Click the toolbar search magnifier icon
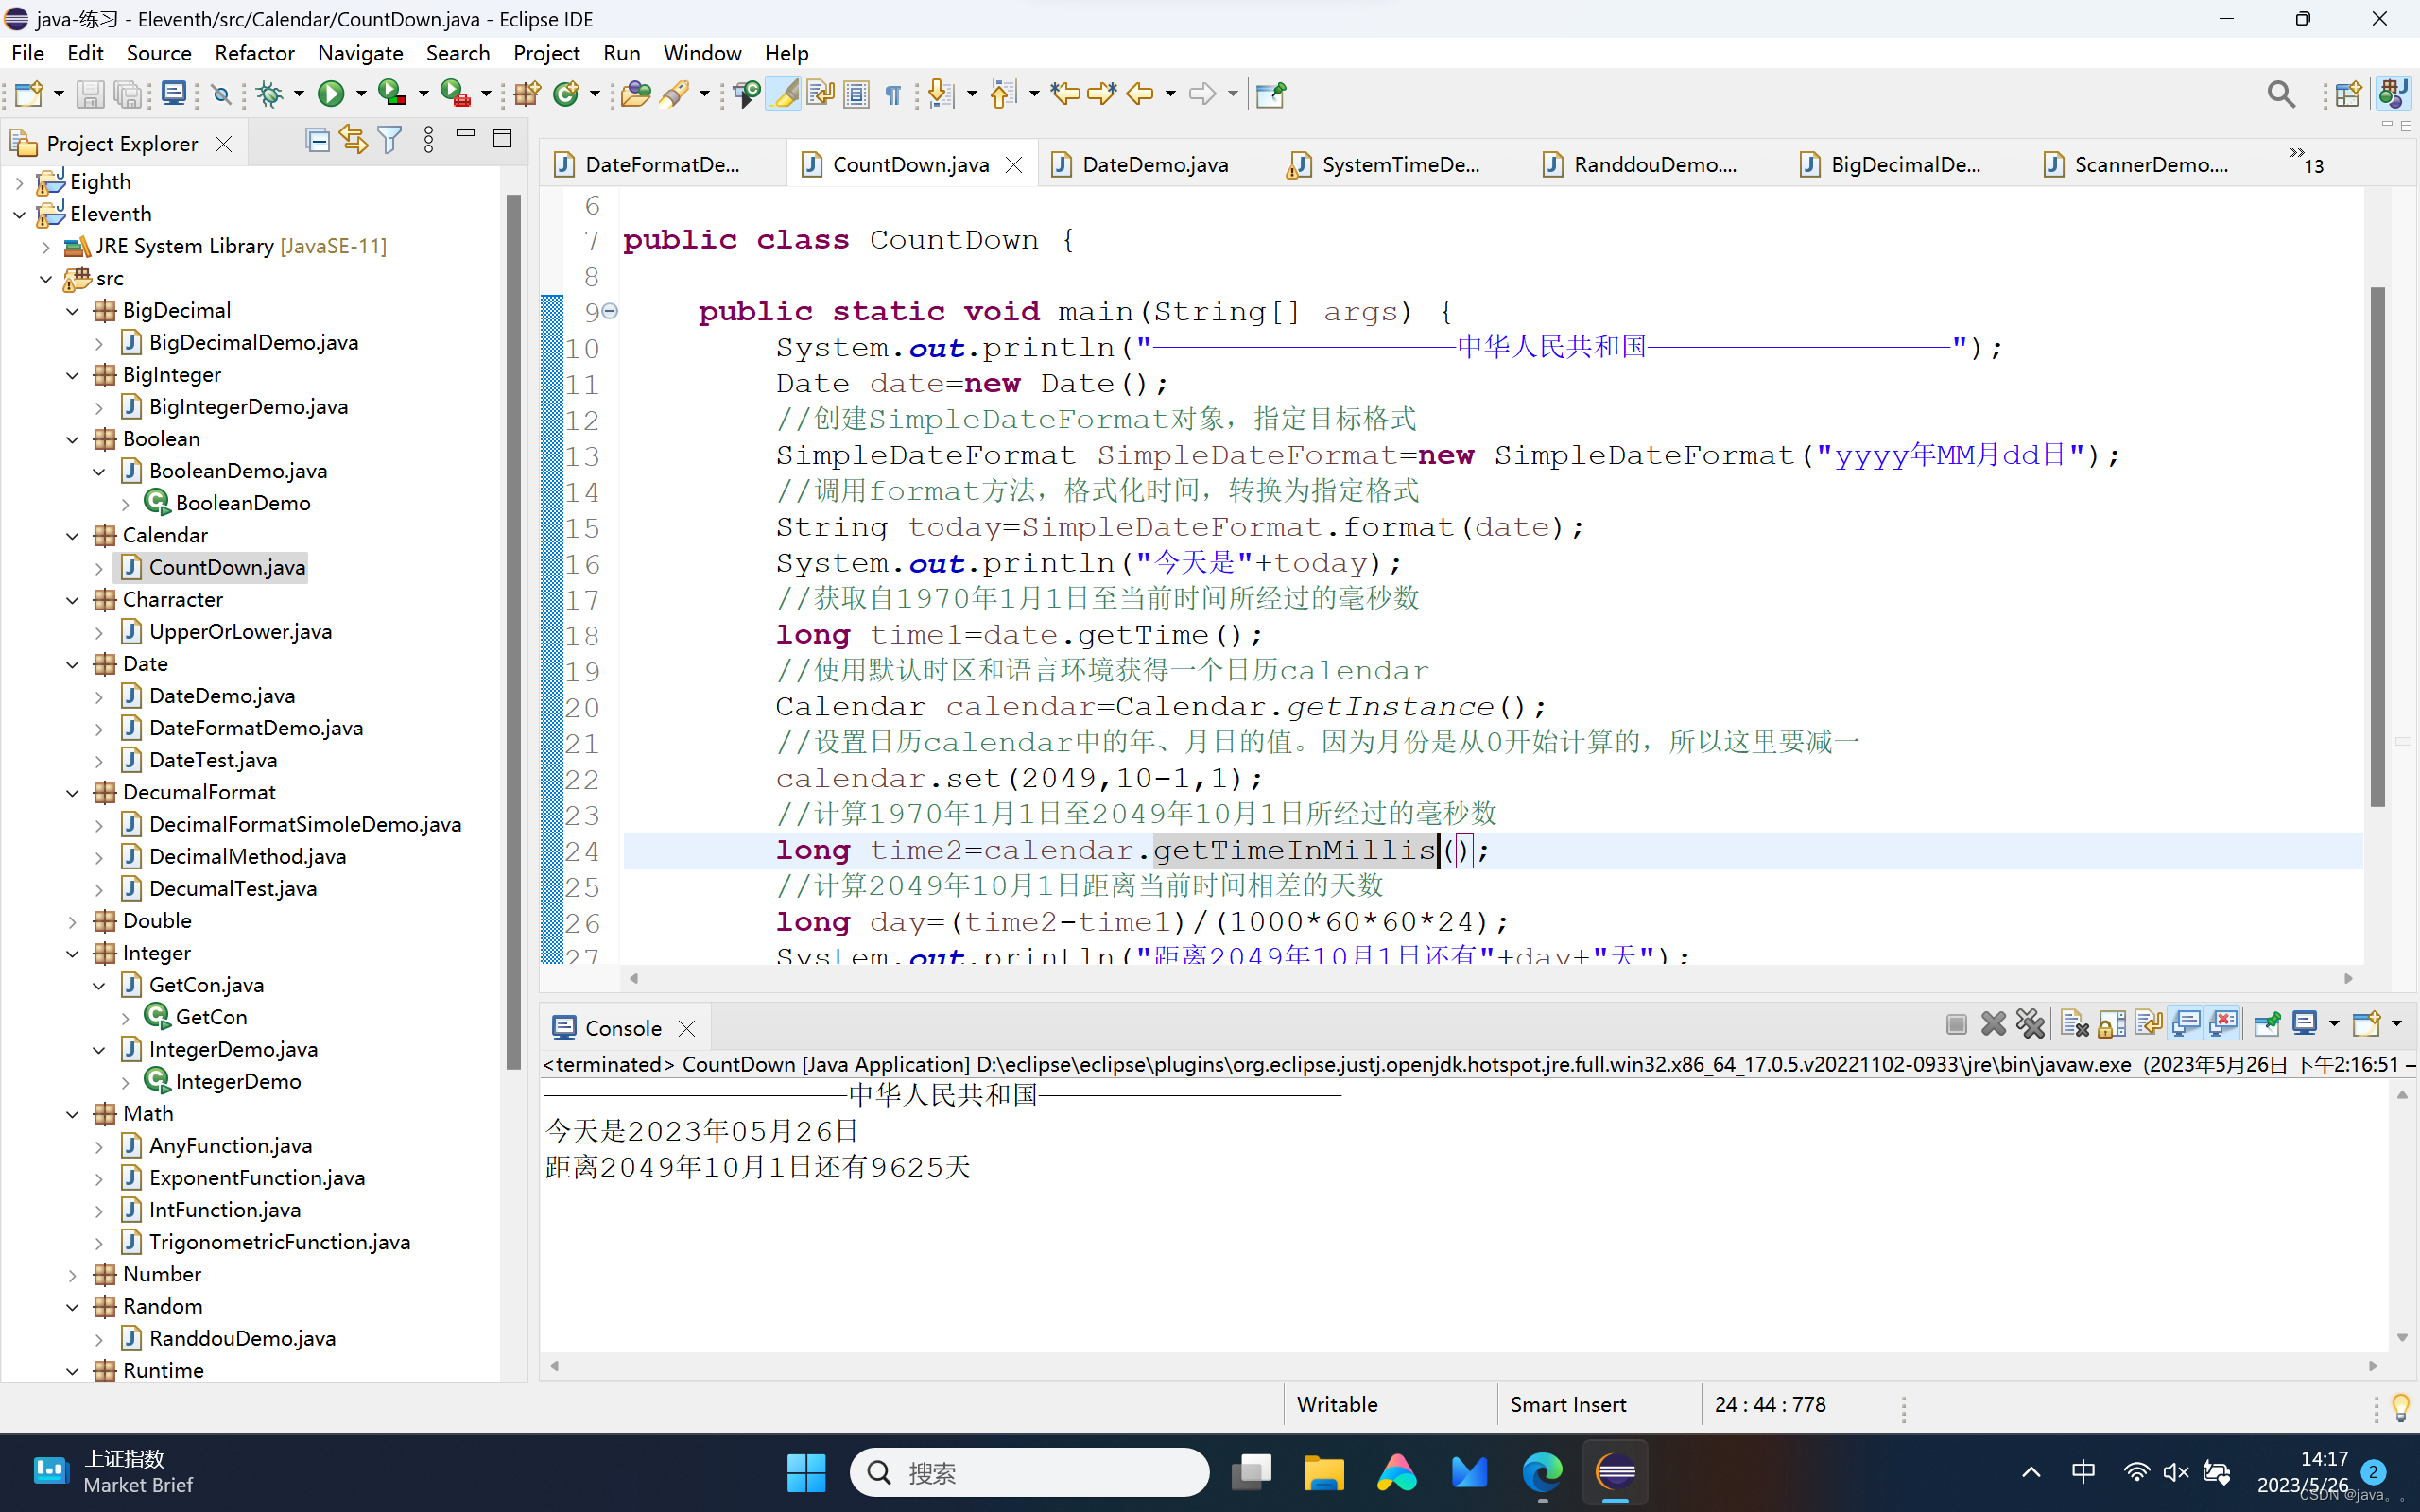The image size is (2420, 1512). pyautogui.click(x=2280, y=94)
